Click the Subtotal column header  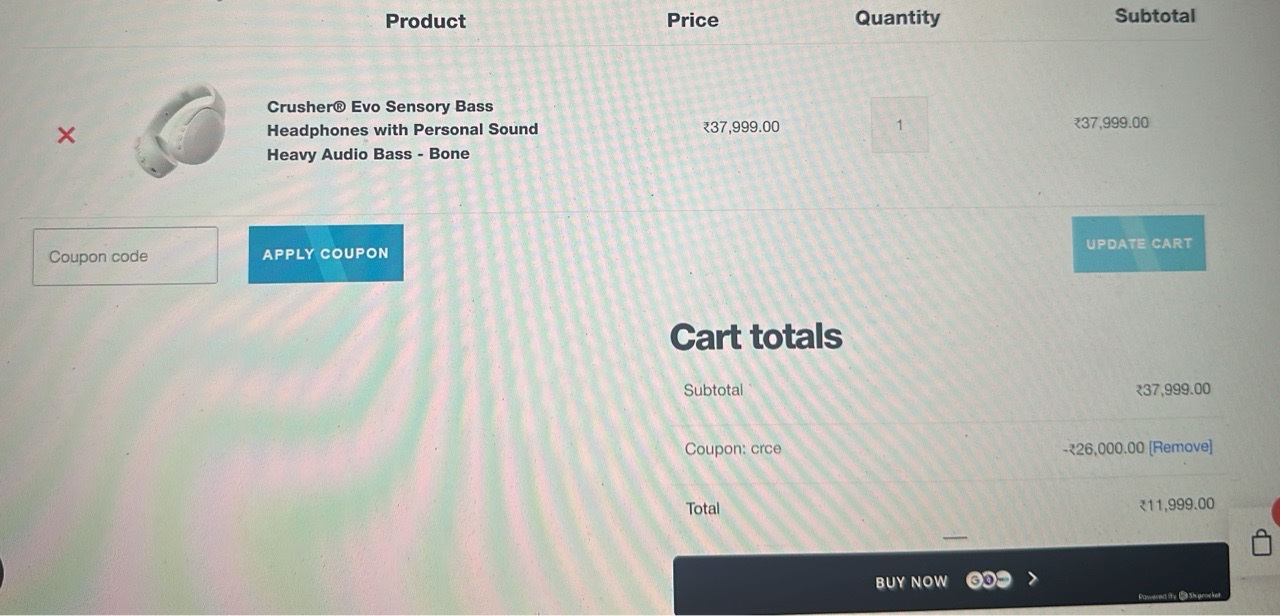1155,16
